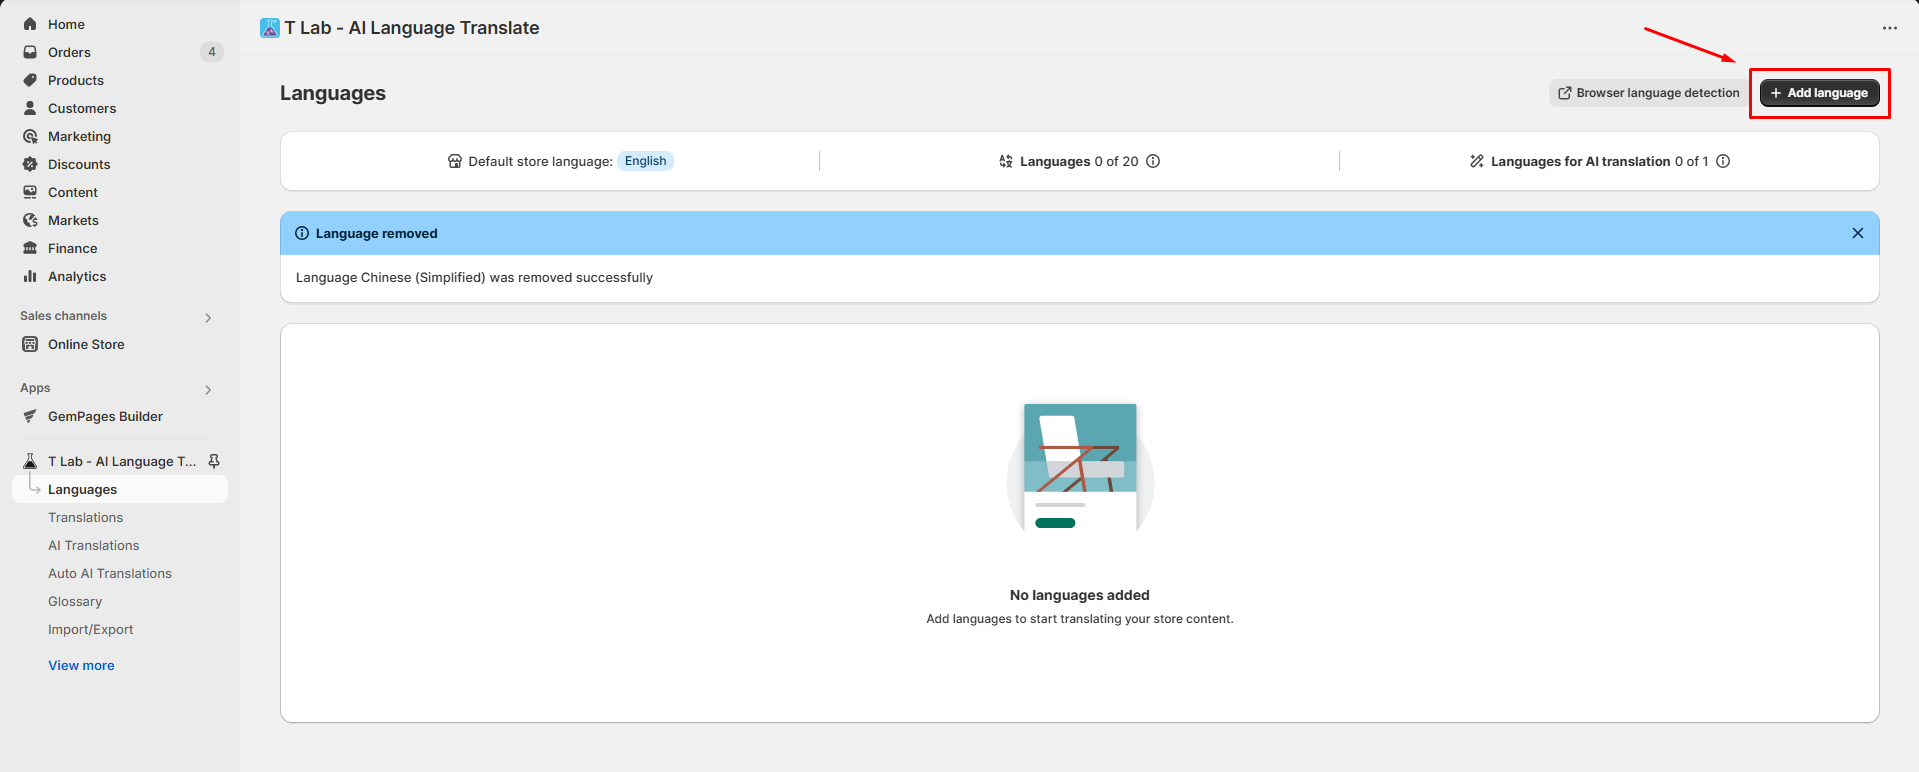This screenshot has width=1919, height=772.
Task: Open Browser language detection
Action: [x=1648, y=93]
